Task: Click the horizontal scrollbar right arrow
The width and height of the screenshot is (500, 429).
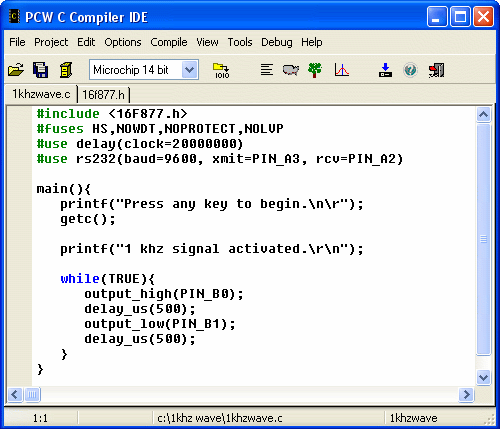Action: tap(466, 395)
